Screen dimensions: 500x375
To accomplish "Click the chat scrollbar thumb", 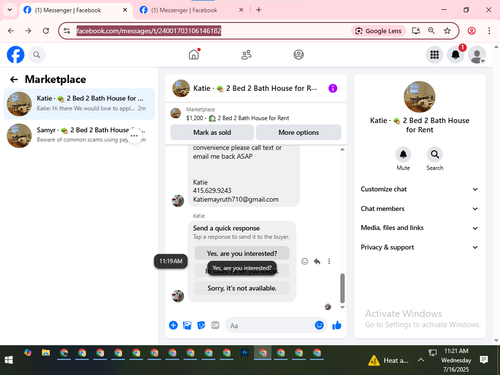I will [342, 288].
